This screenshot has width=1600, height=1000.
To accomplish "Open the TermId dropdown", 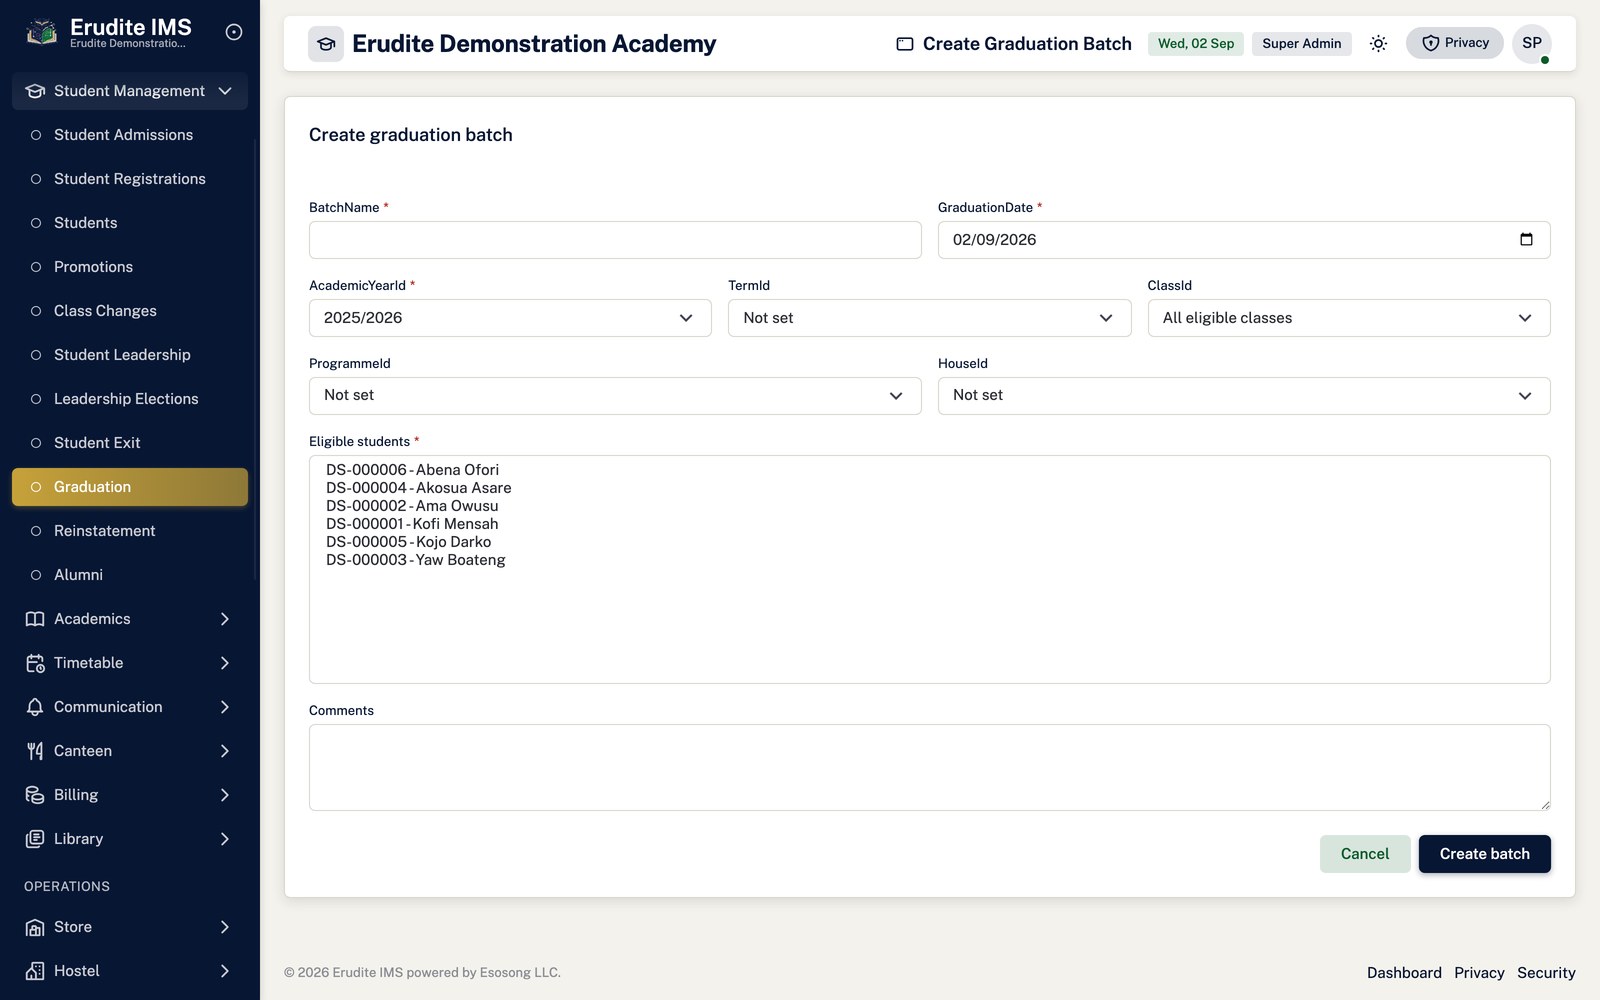I will [929, 318].
